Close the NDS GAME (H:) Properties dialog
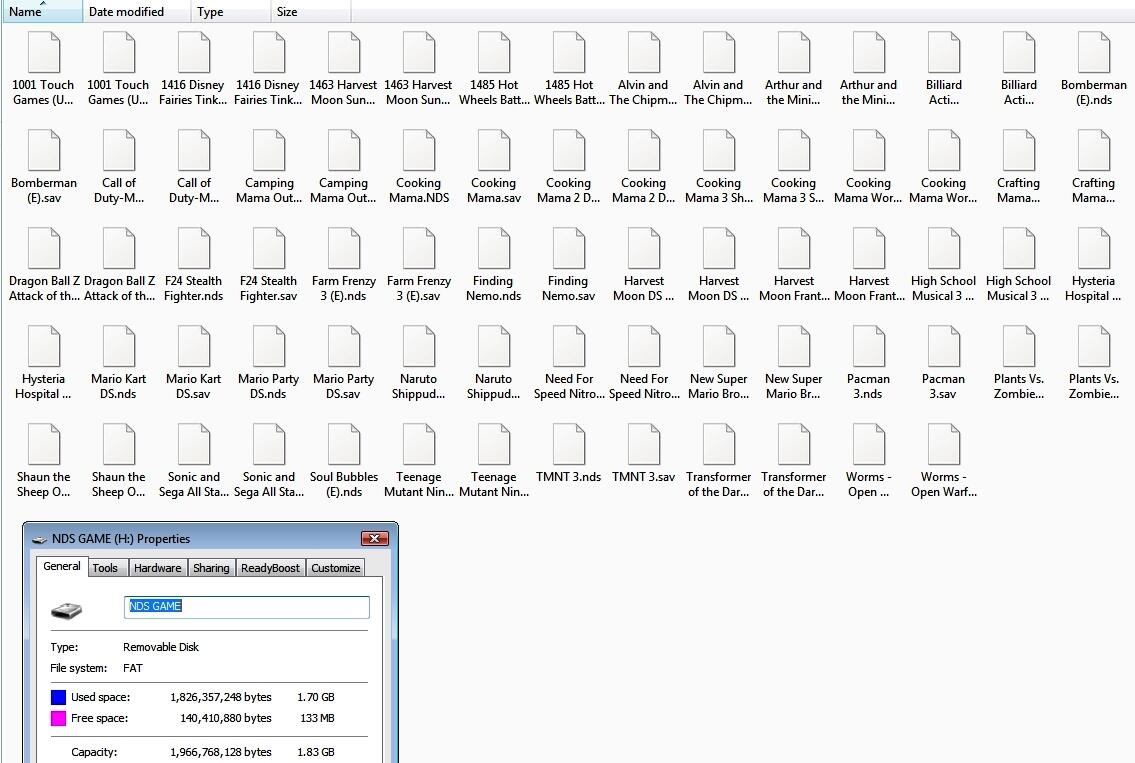1135x763 pixels. click(x=375, y=539)
